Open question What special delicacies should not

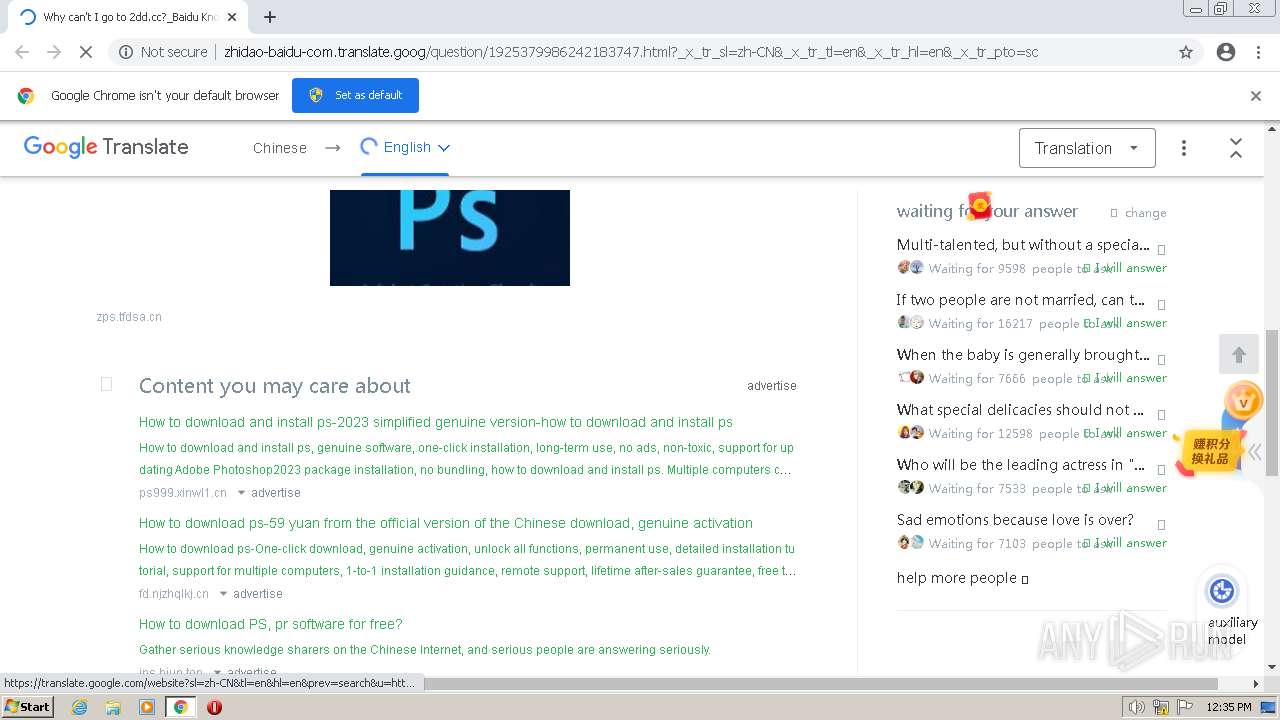1020,410
